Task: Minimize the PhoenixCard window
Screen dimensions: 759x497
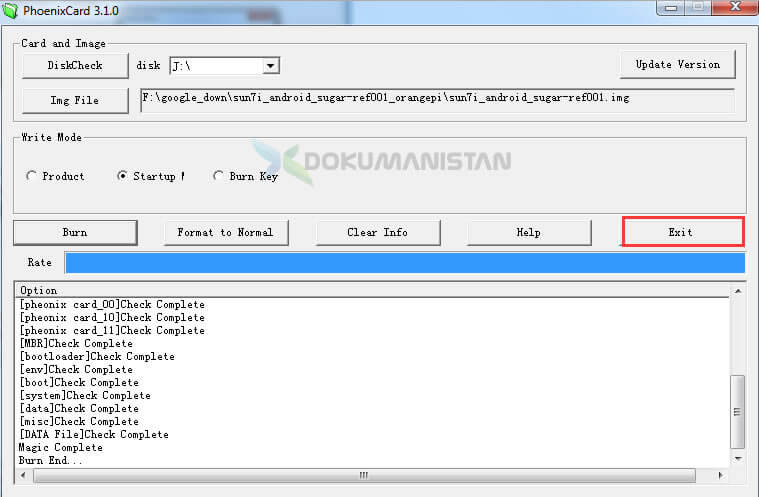Action: tap(670, 7)
